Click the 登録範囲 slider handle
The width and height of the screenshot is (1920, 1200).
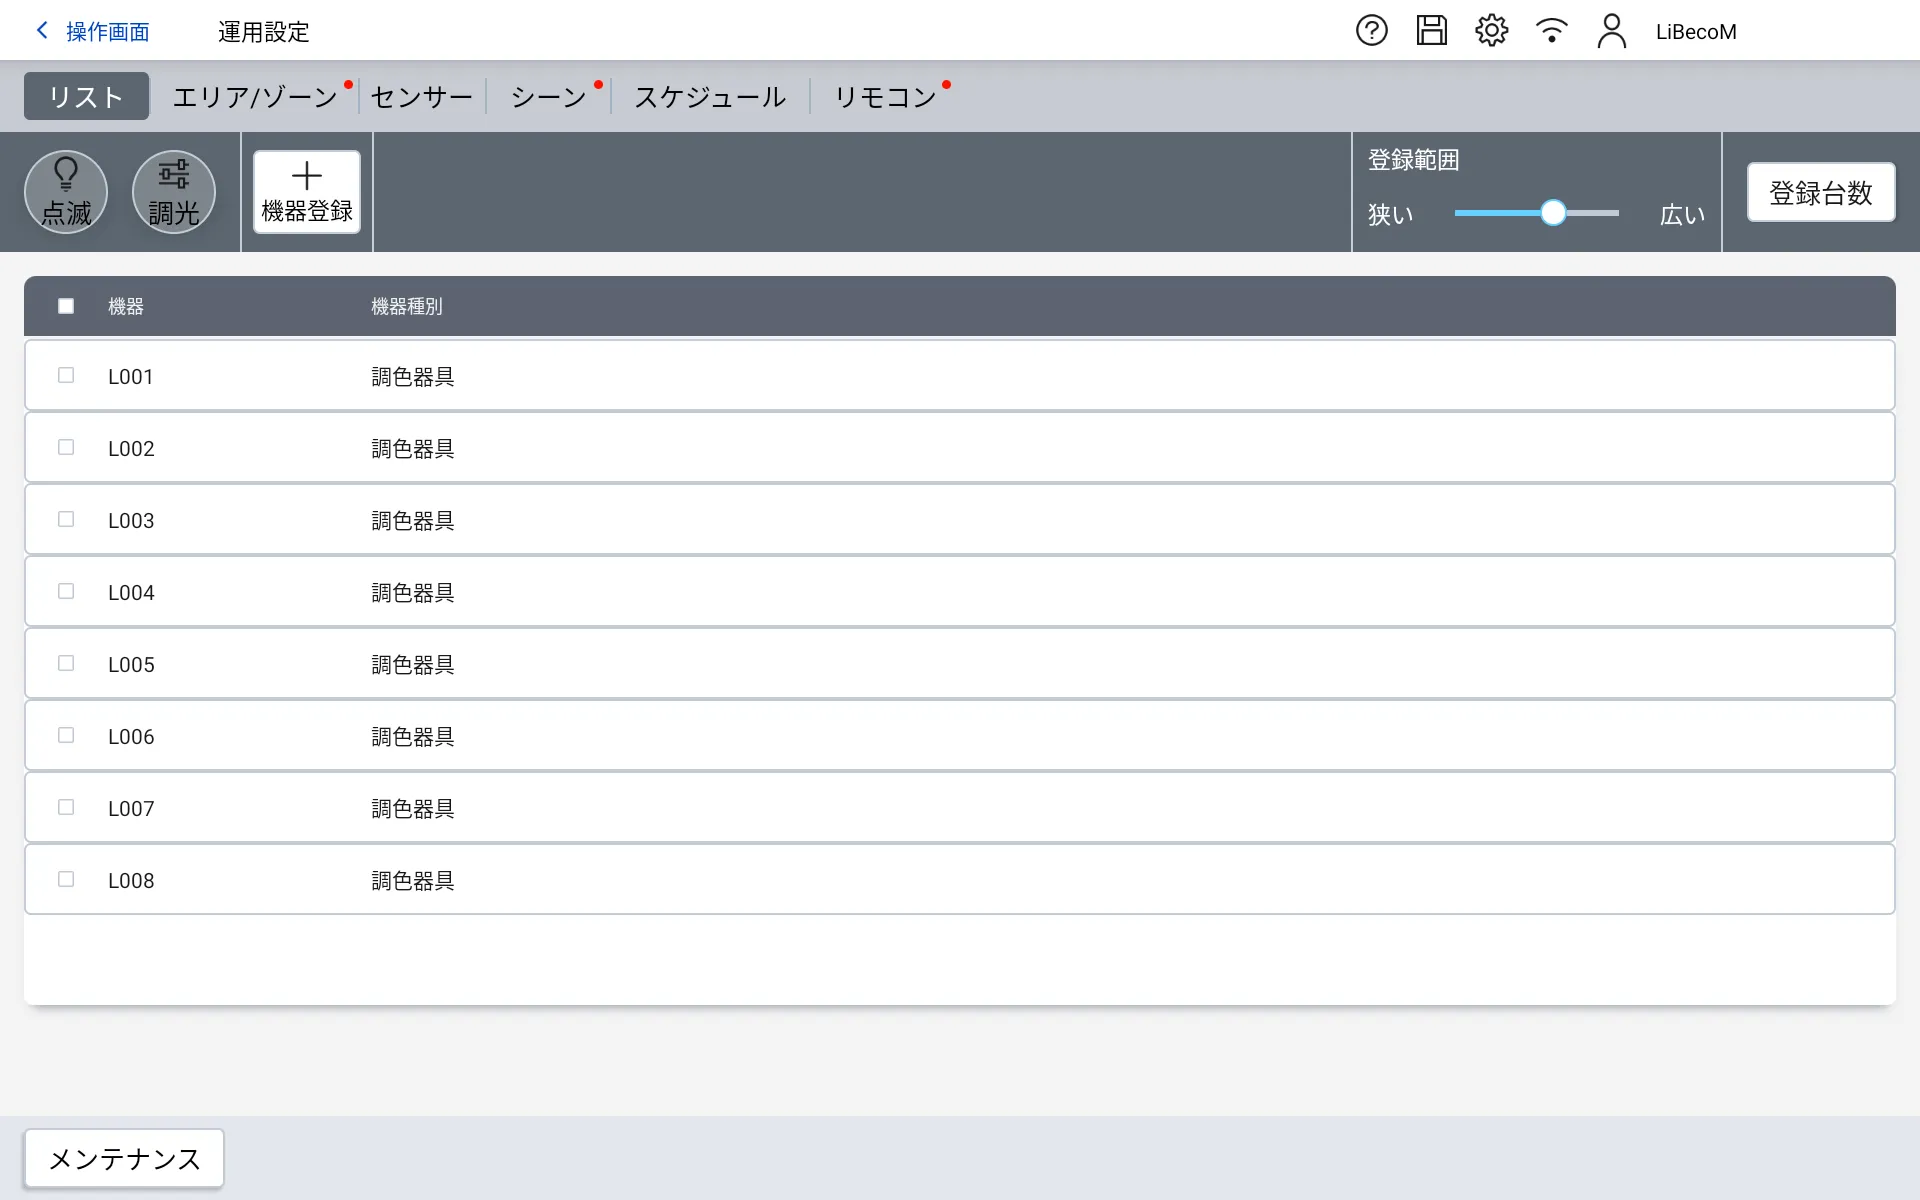click(x=1553, y=213)
